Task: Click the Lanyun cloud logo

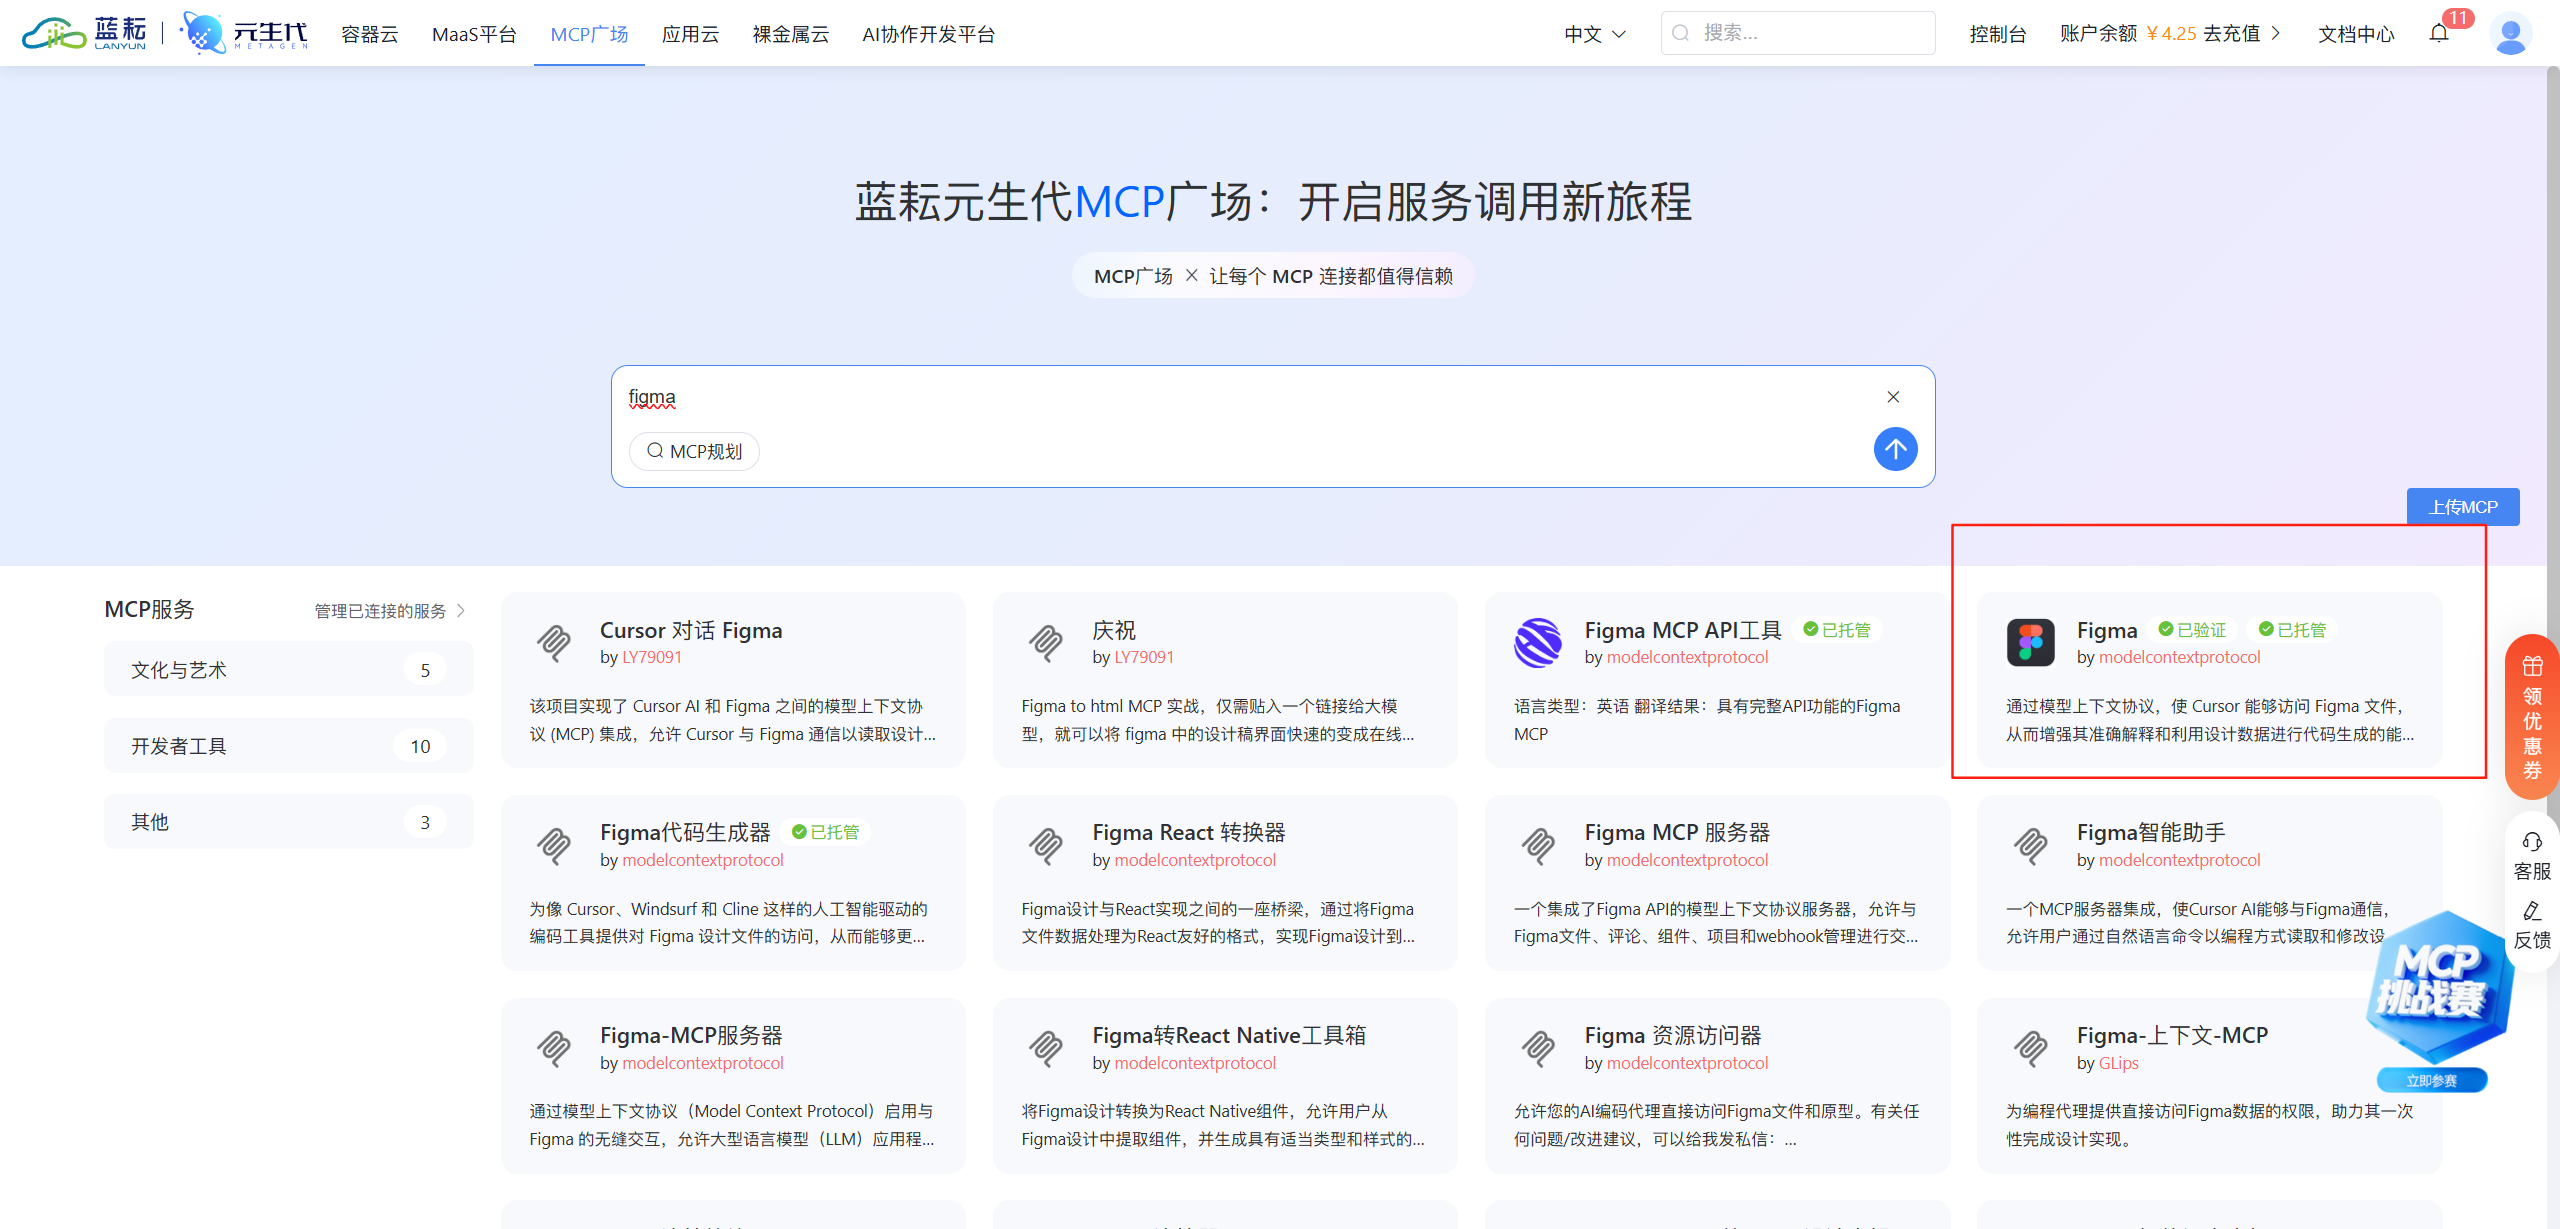Action: 85,33
